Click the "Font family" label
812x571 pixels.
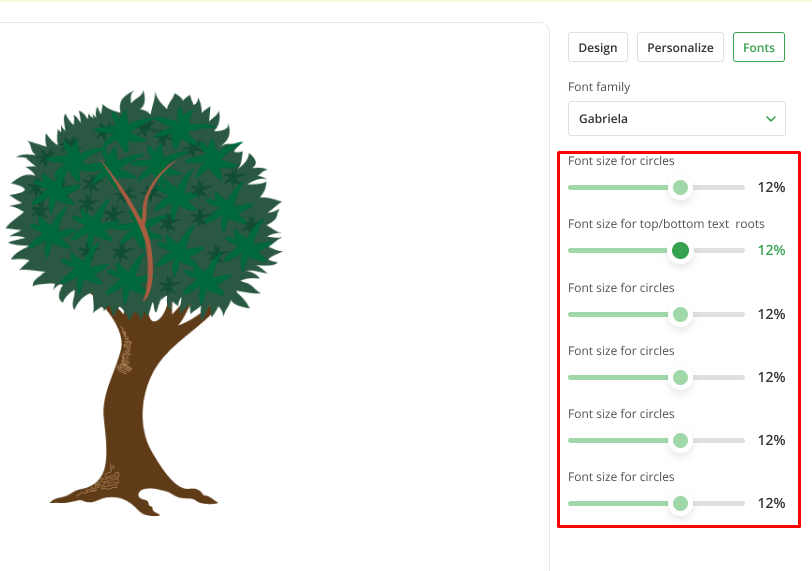tap(599, 87)
